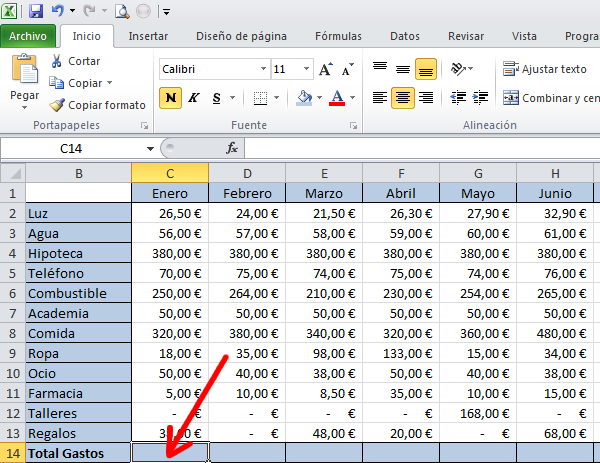600x463 pixels.
Task: Open the Calibri font name dropdown
Action: click(263, 69)
